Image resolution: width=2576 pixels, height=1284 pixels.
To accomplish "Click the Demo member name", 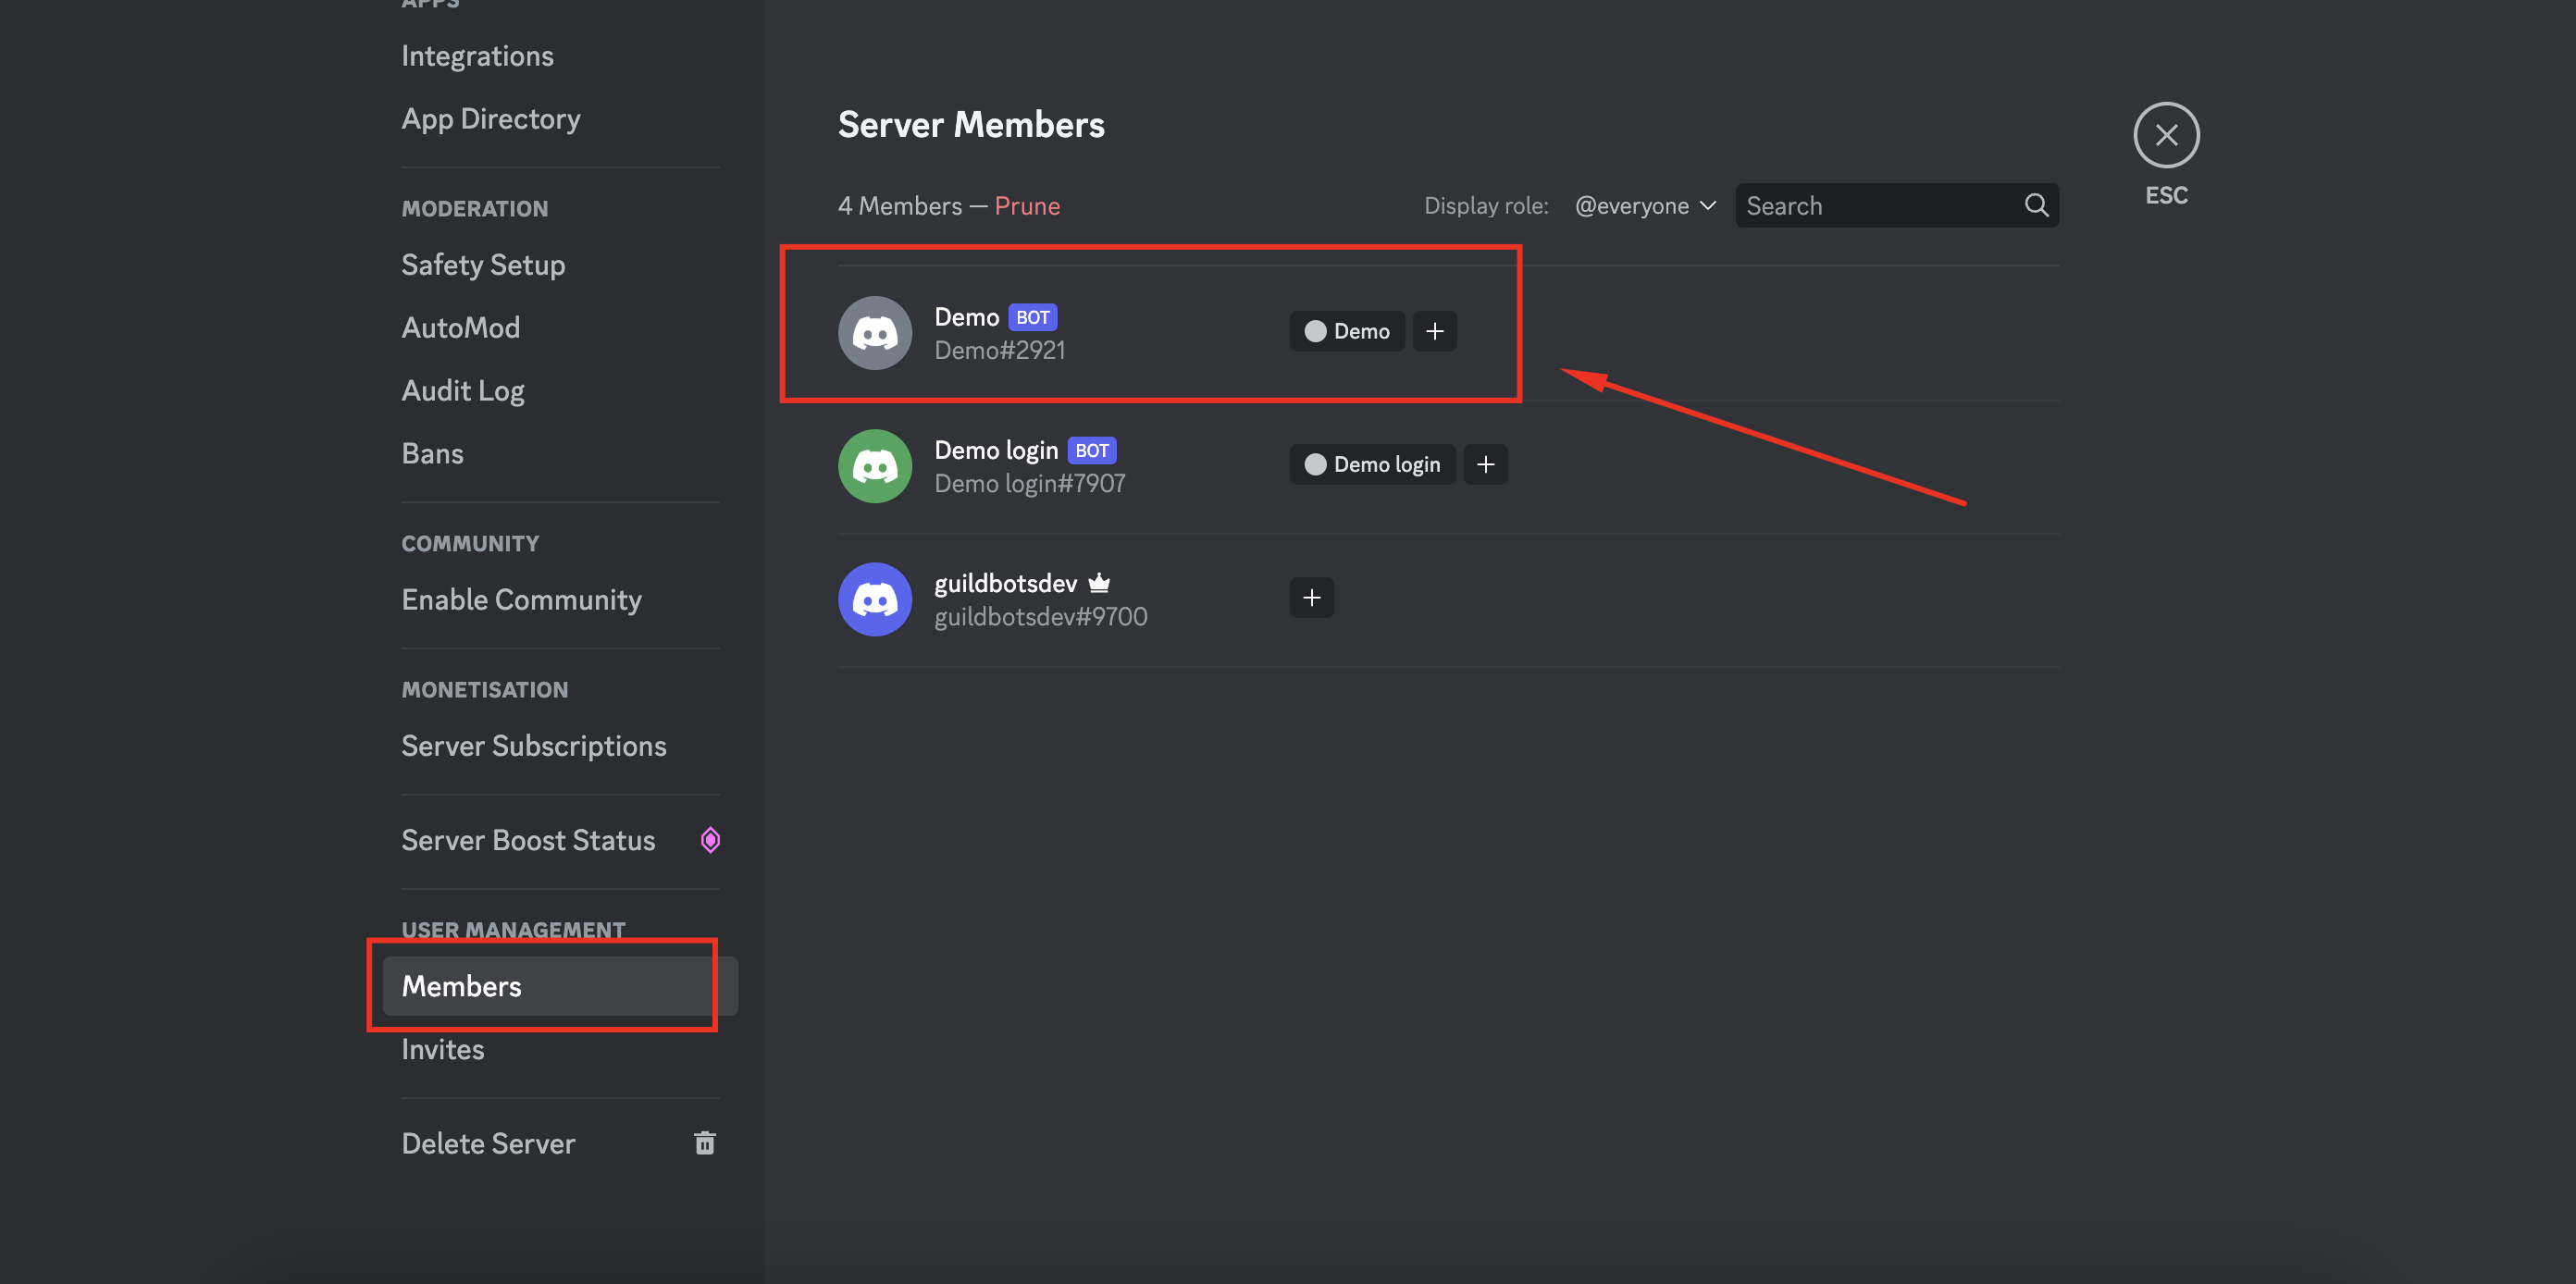I will [x=966, y=317].
